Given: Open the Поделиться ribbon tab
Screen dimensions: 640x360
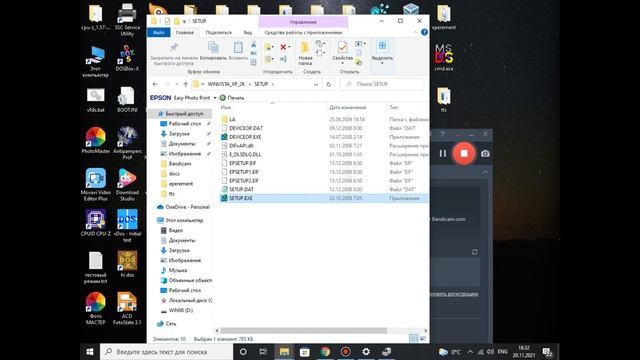Looking at the screenshot, I should pos(218,32).
